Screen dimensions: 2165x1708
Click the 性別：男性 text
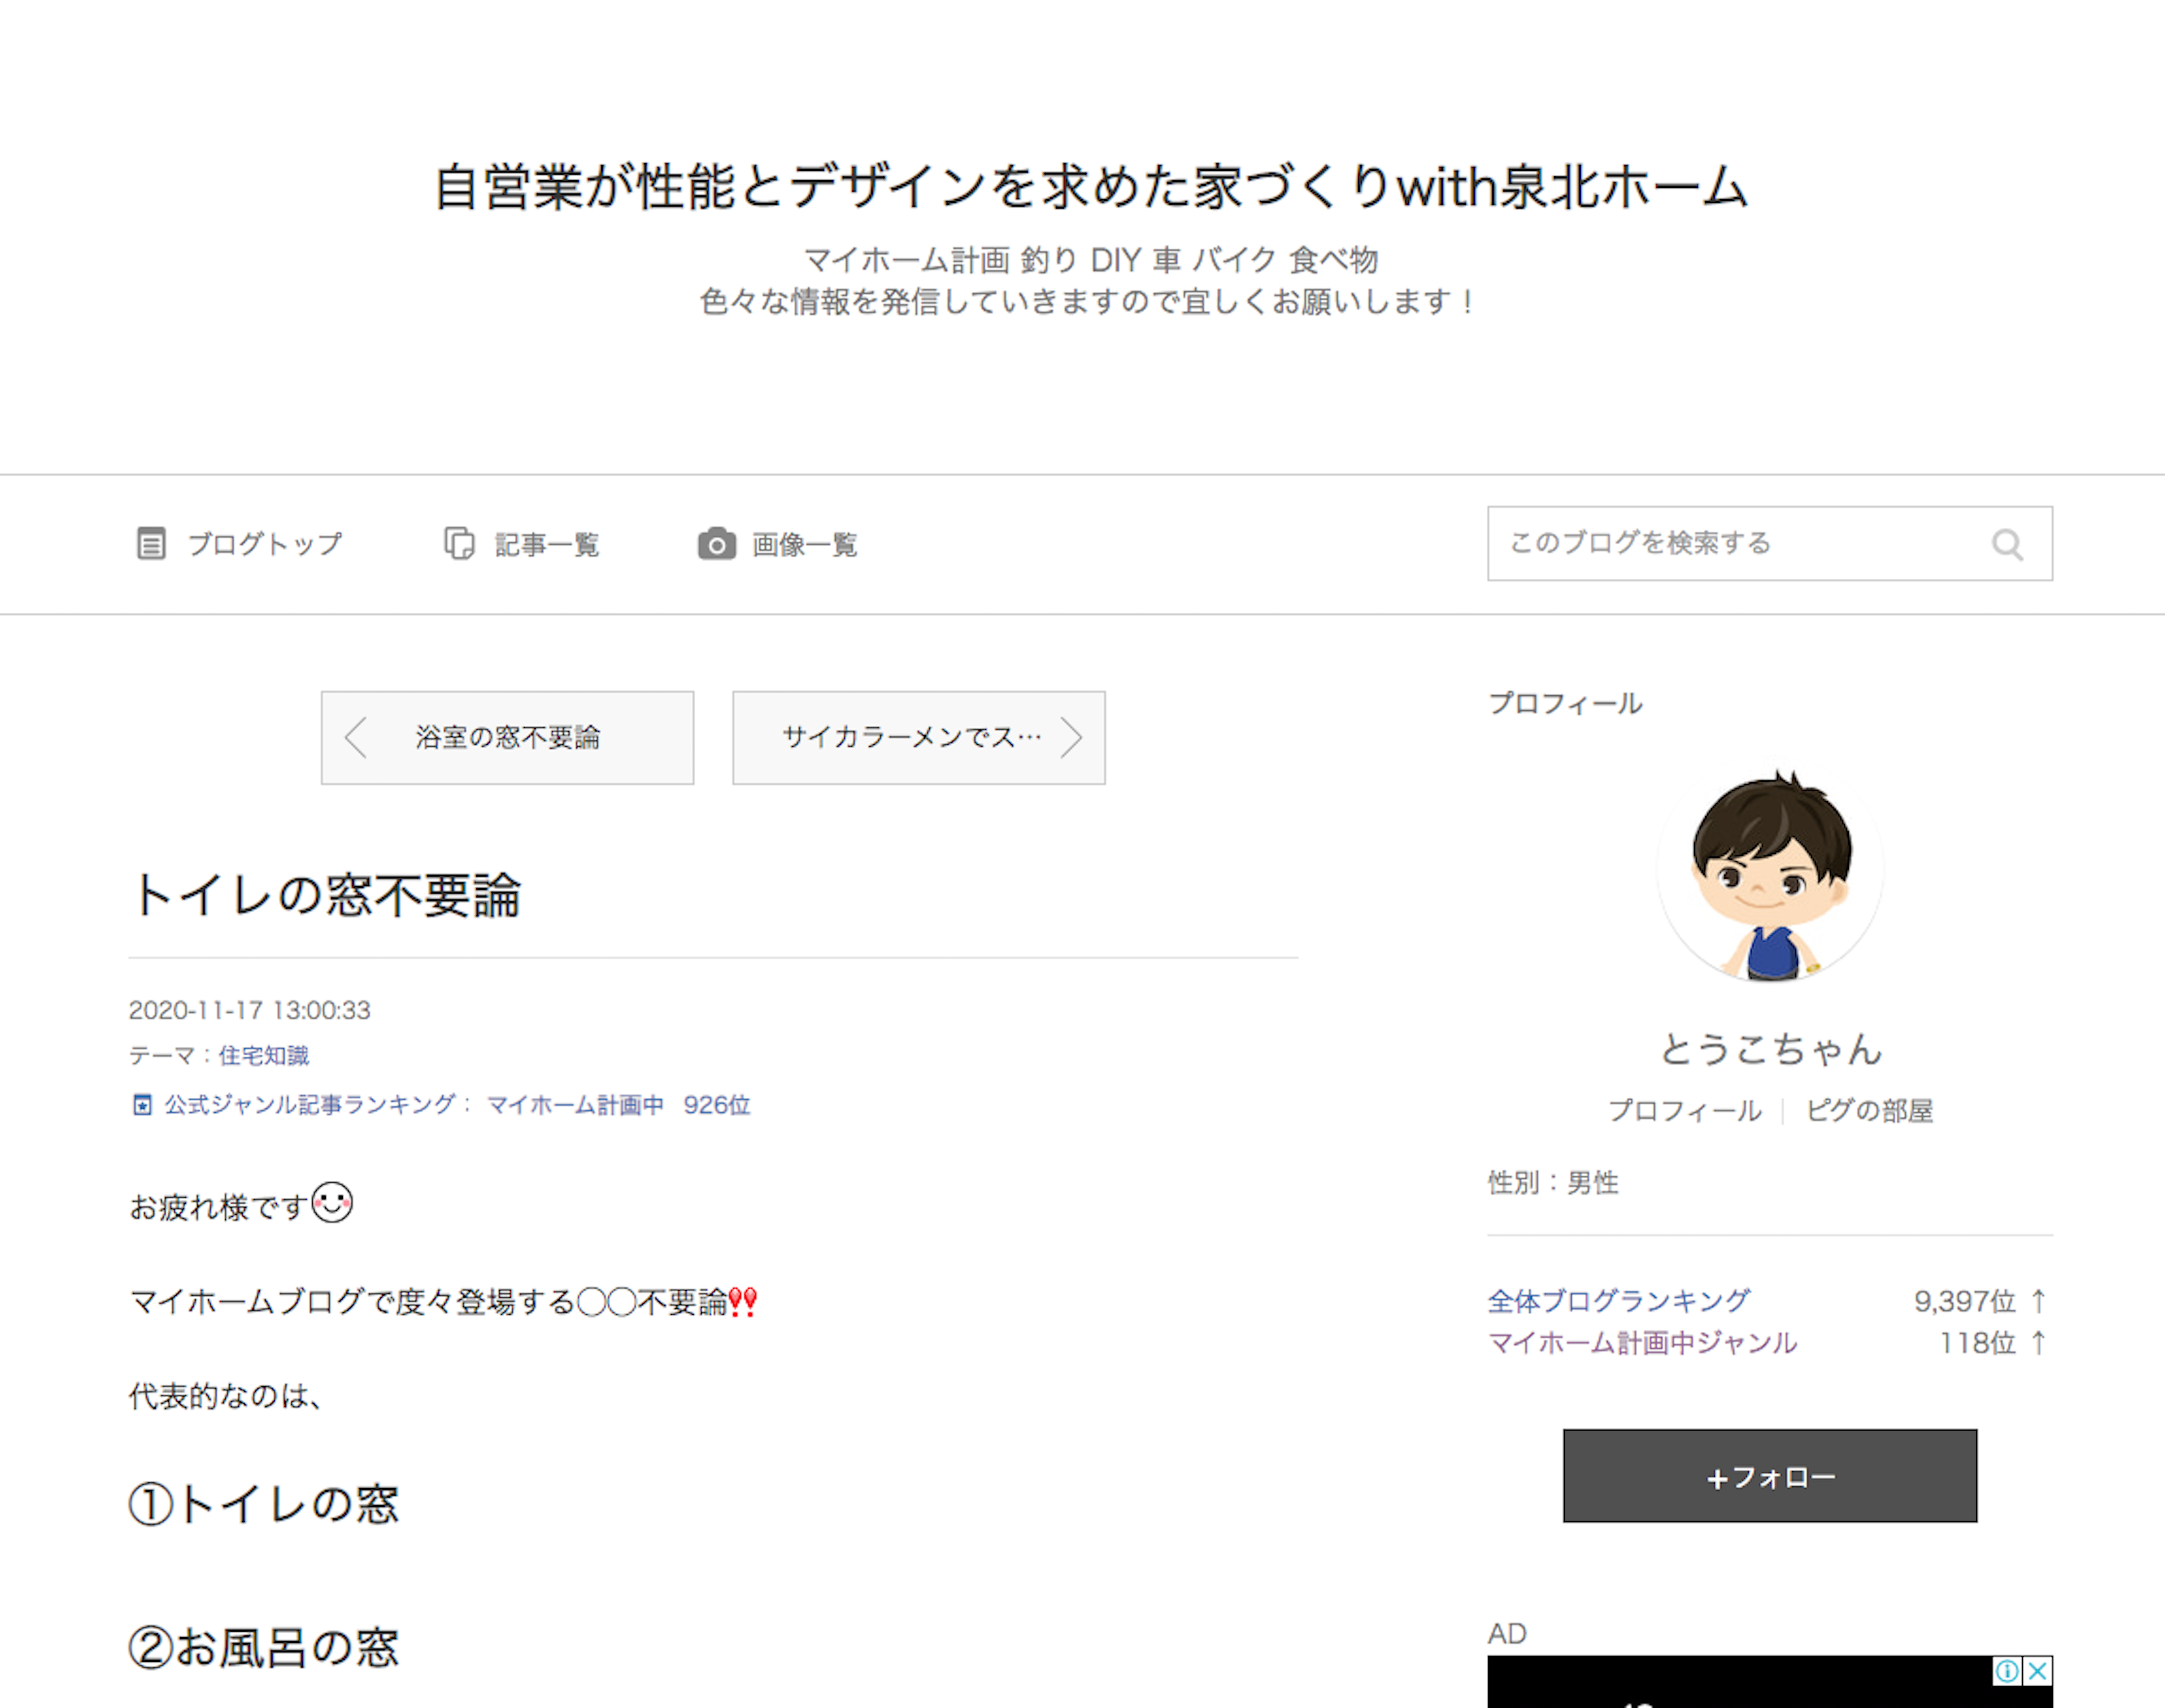coord(1553,1183)
